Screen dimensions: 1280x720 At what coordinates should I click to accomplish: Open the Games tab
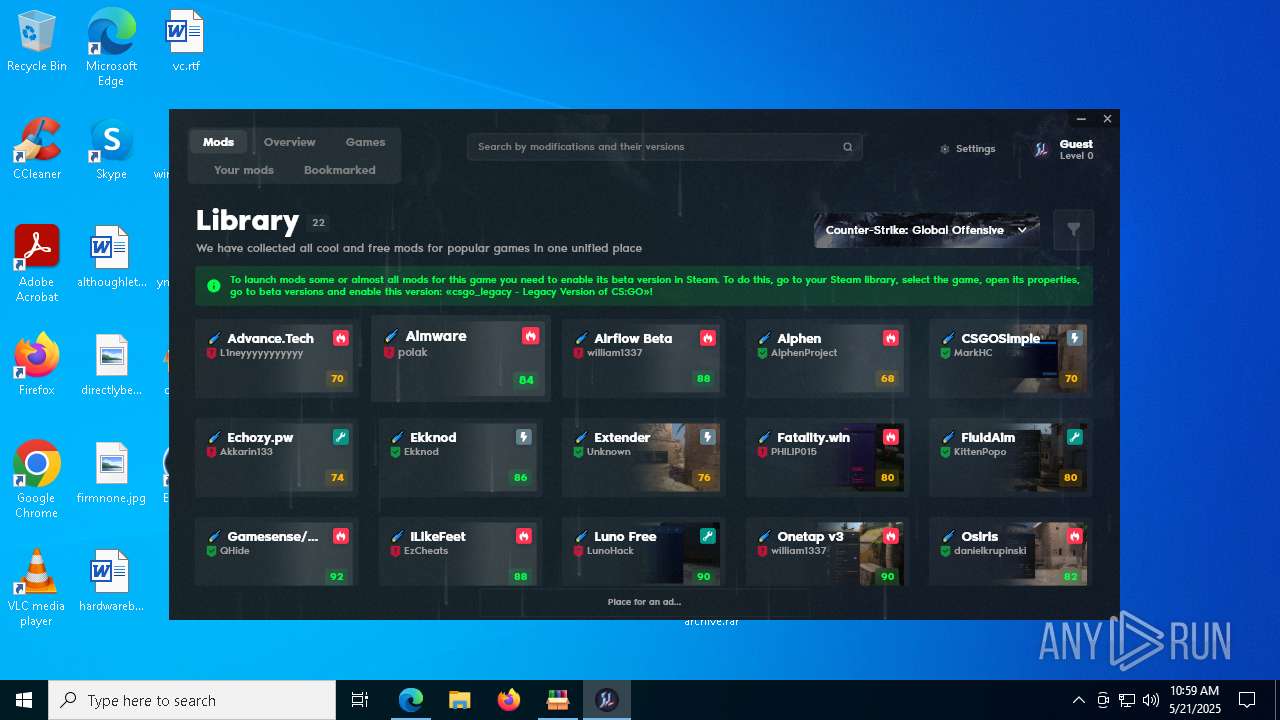[x=365, y=142]
